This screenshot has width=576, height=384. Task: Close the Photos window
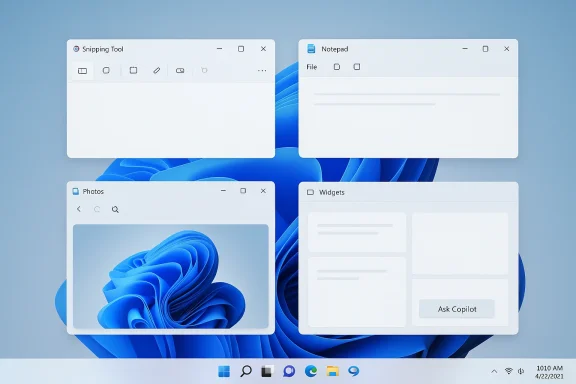tap(263, 191)
